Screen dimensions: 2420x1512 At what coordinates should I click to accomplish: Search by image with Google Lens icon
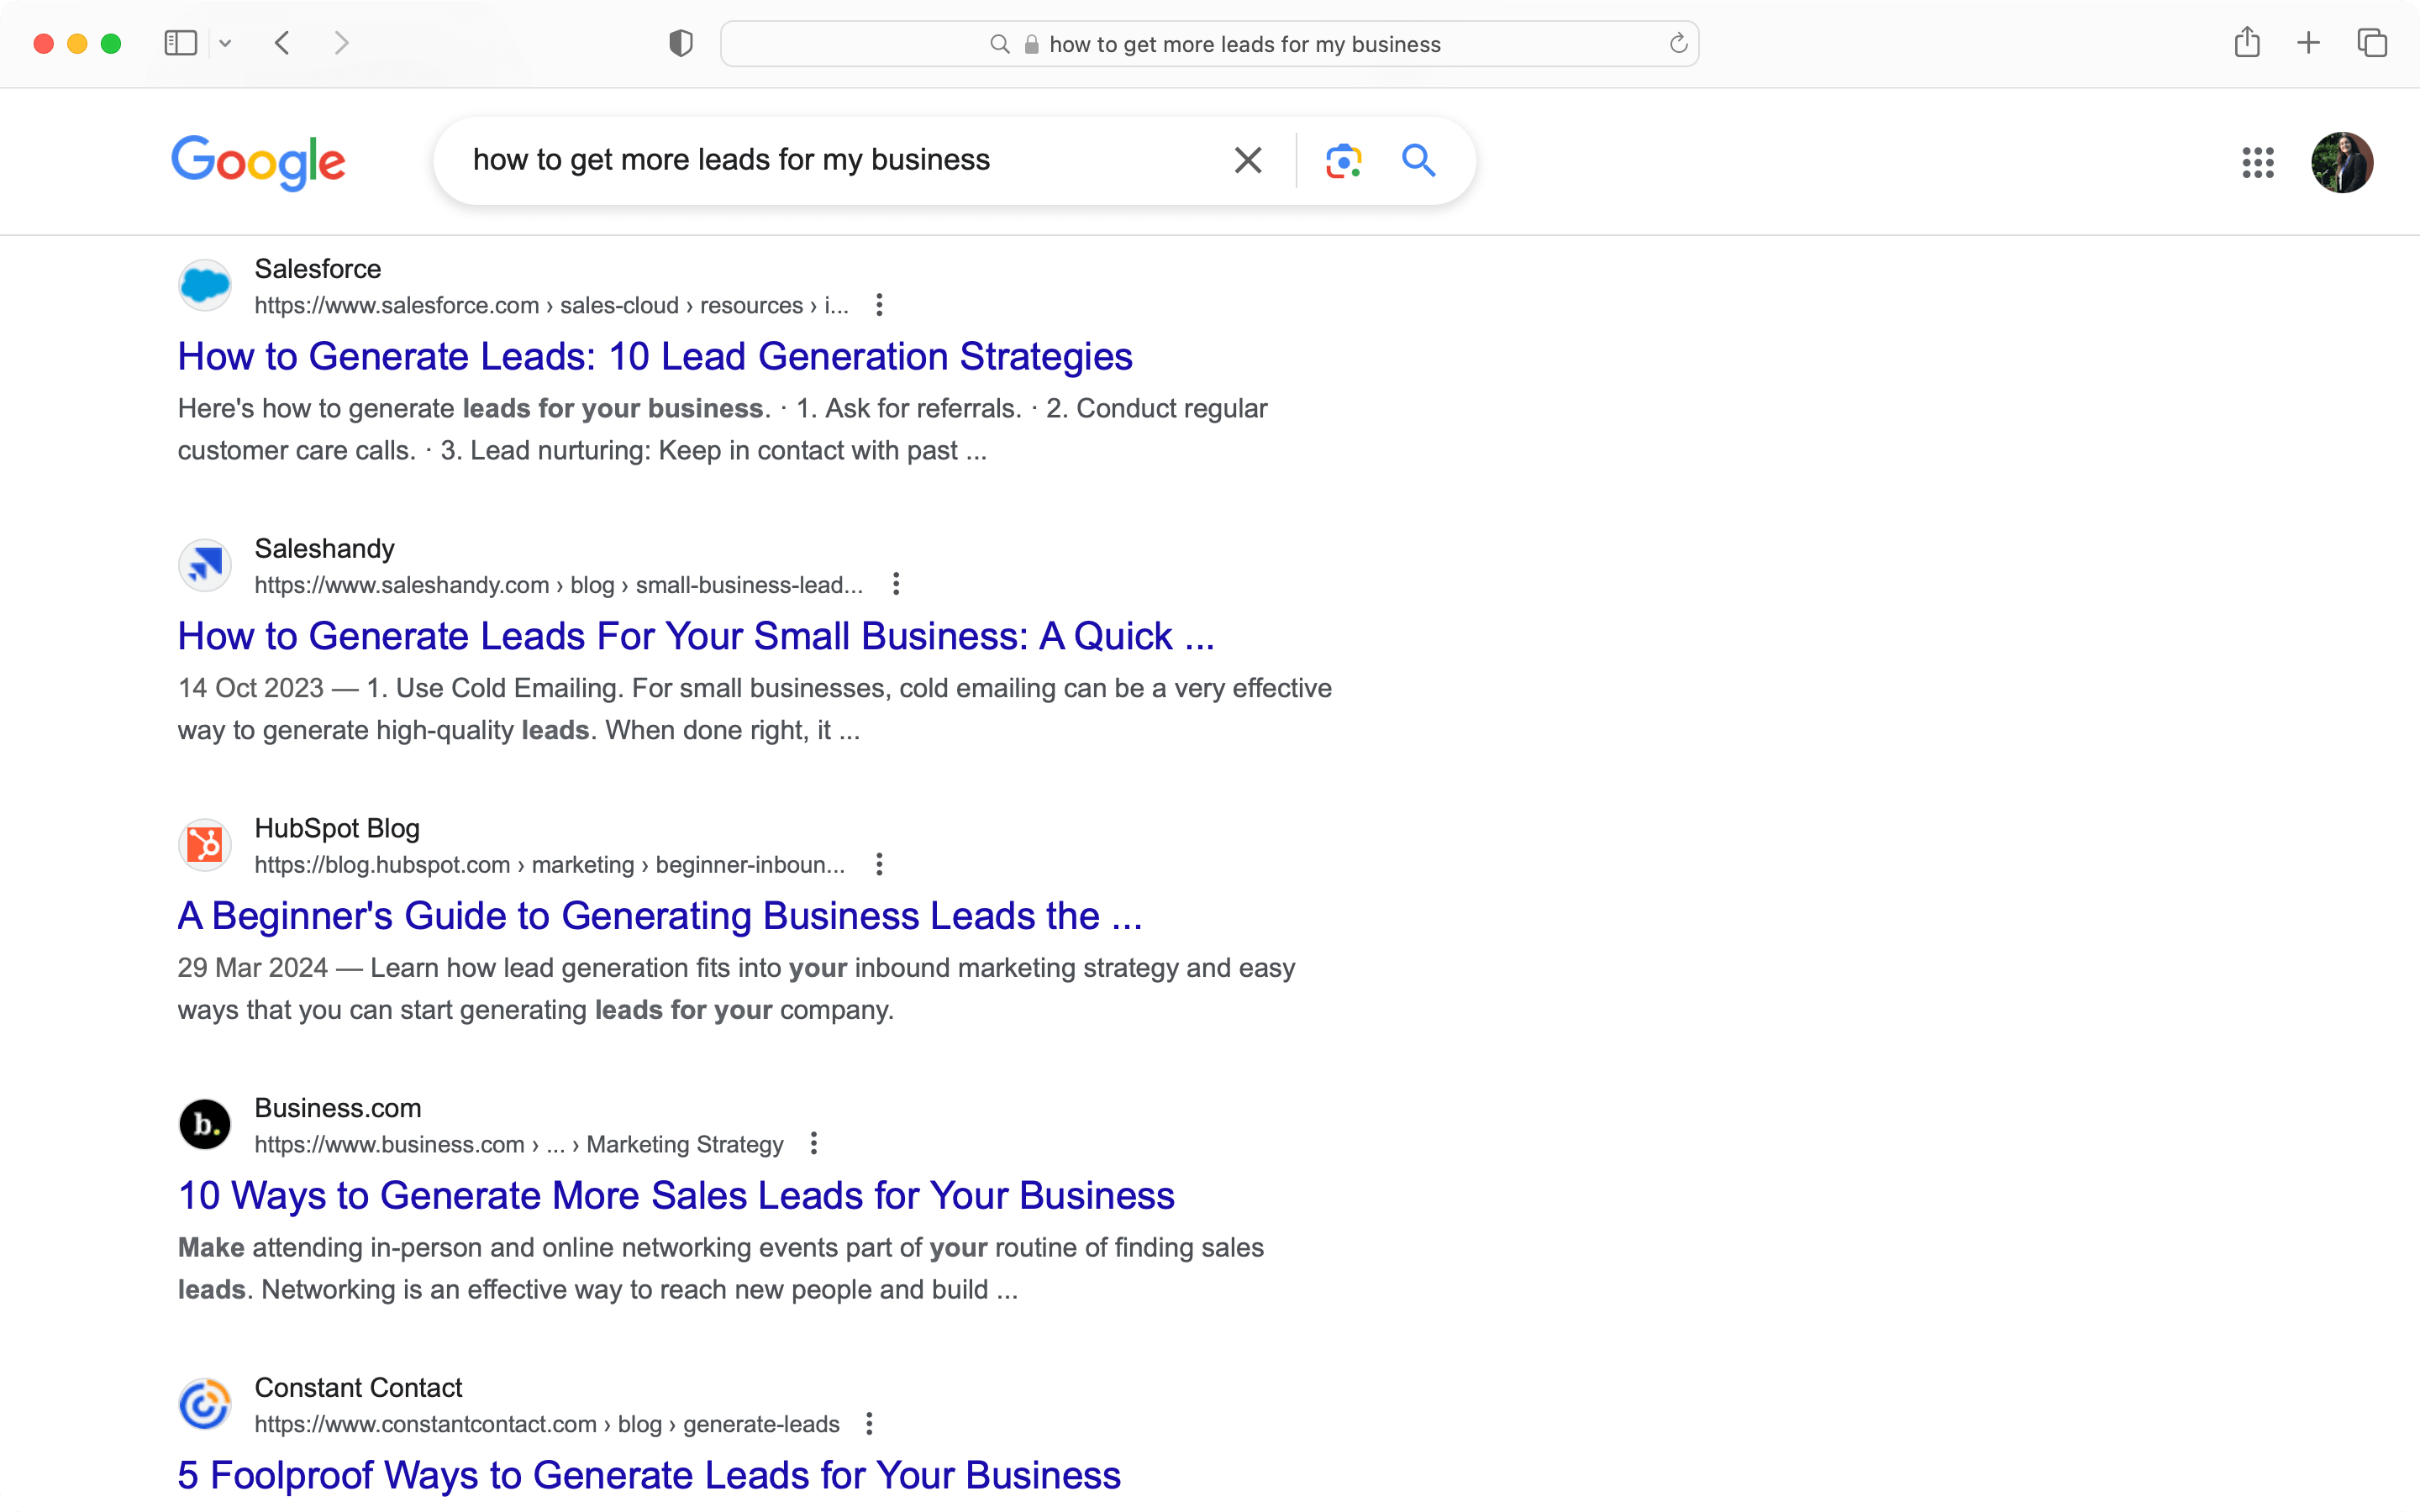[x=1343, y=160]
